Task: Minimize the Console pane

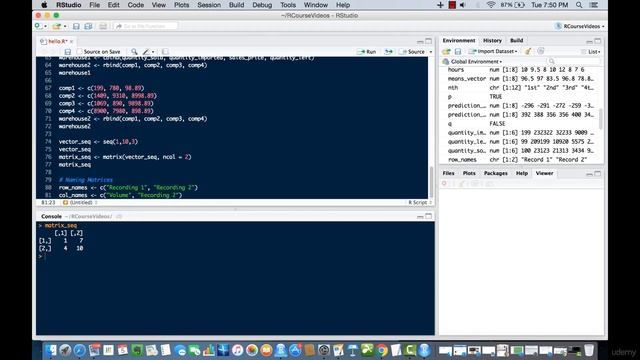Action: tap(420, 216)
